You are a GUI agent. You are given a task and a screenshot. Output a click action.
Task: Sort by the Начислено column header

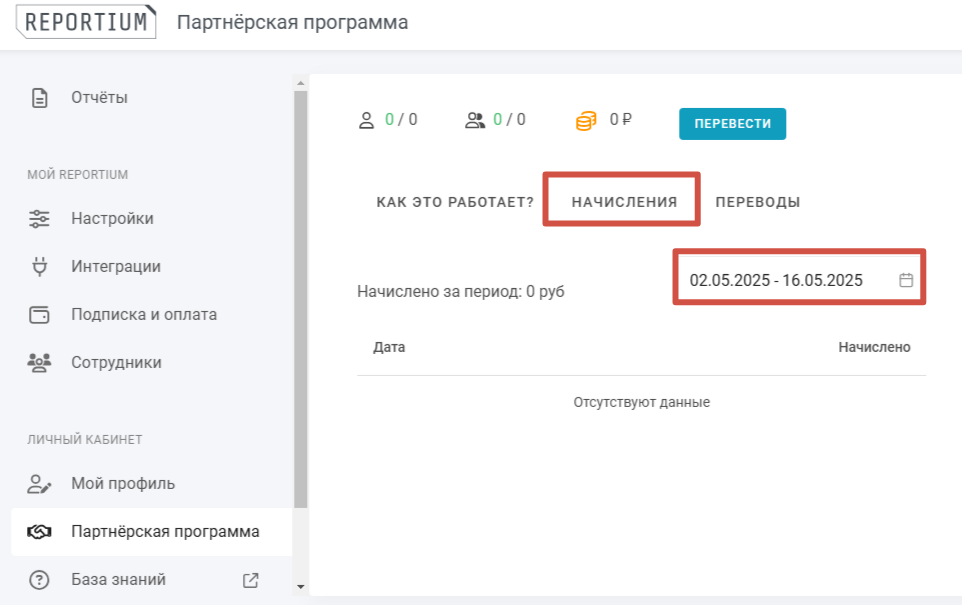(874, 347)
